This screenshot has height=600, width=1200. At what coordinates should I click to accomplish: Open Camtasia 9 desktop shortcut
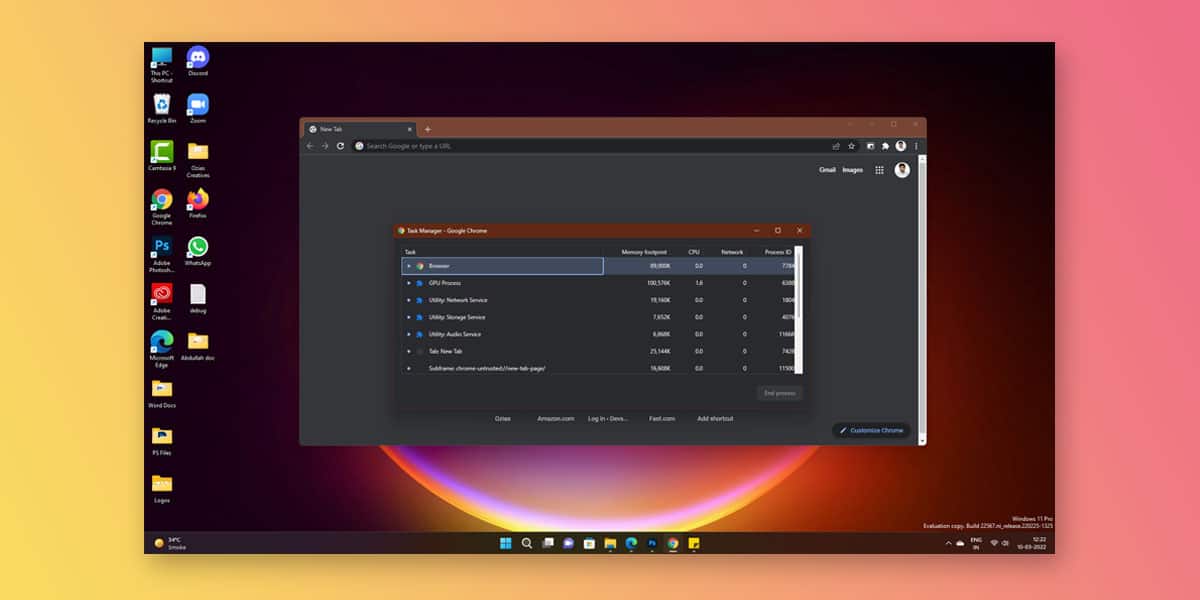click(161, 154)
